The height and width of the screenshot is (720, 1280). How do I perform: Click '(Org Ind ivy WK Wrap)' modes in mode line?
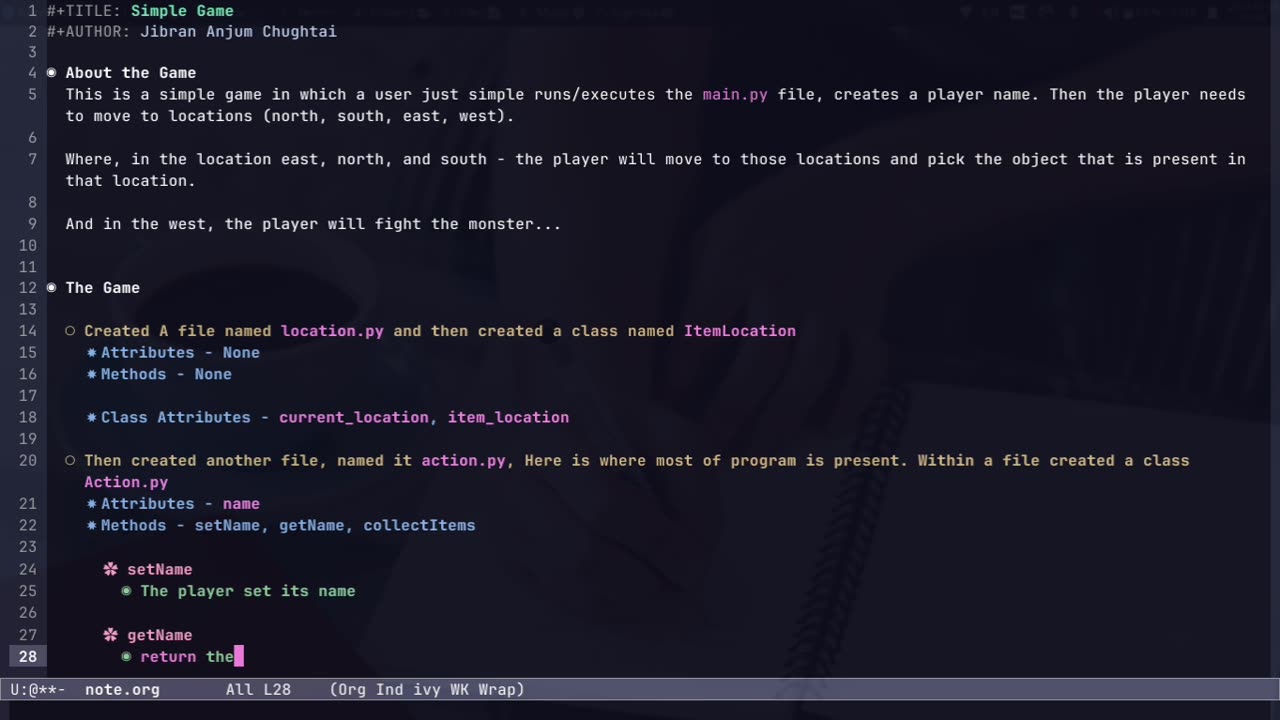coord(427,689)
